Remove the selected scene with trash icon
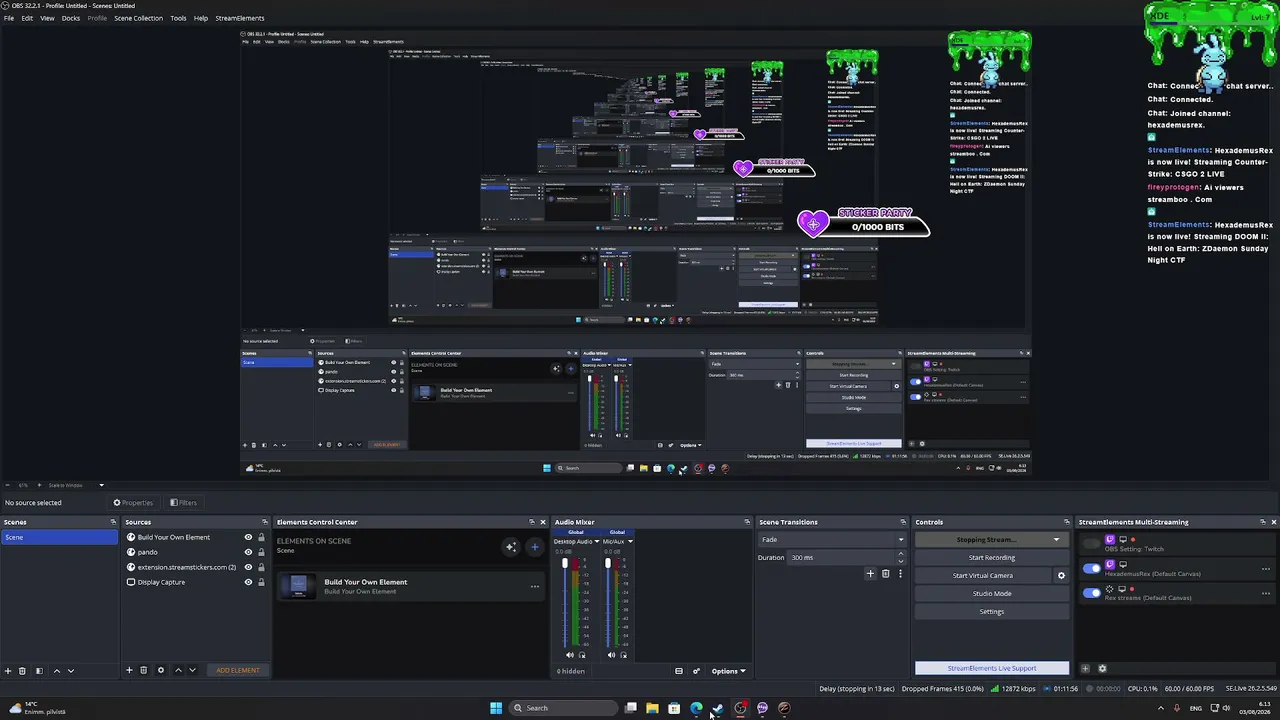 (x=22, y=670)
